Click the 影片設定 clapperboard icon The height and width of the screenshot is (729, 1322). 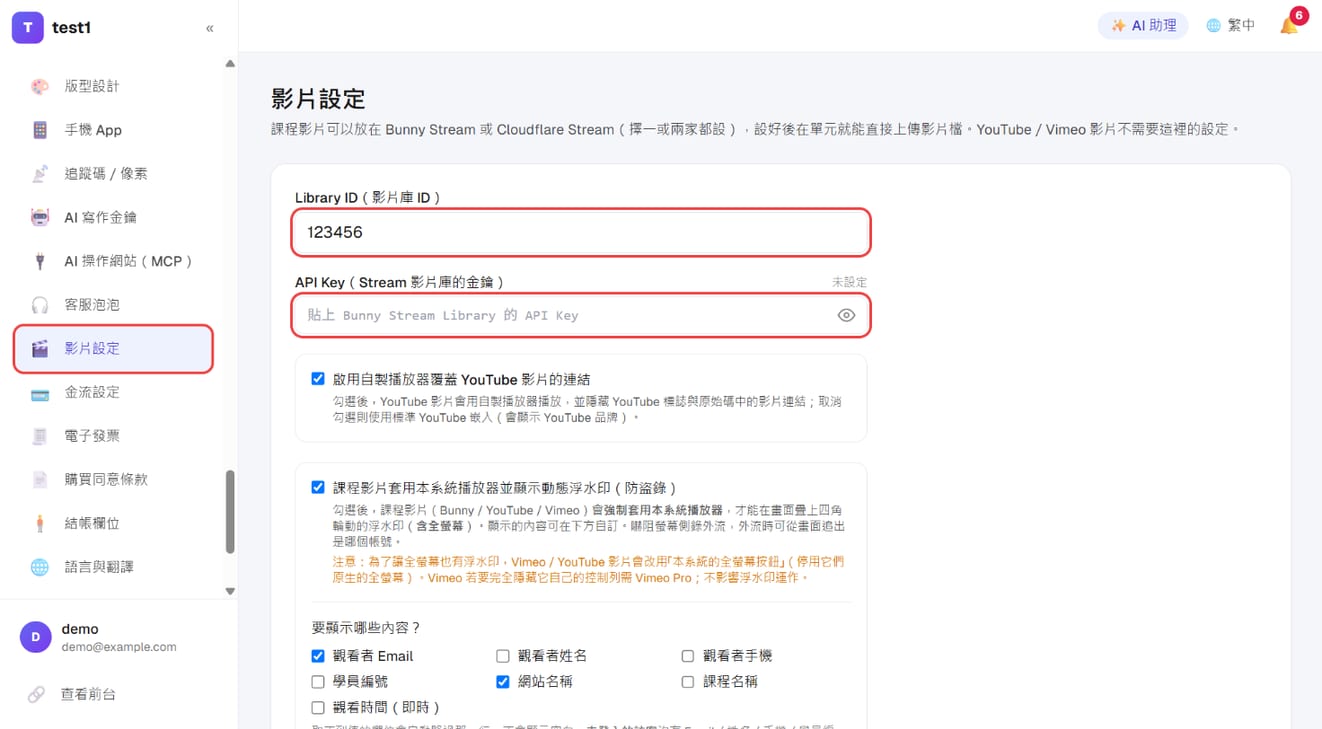click(40, 349)
